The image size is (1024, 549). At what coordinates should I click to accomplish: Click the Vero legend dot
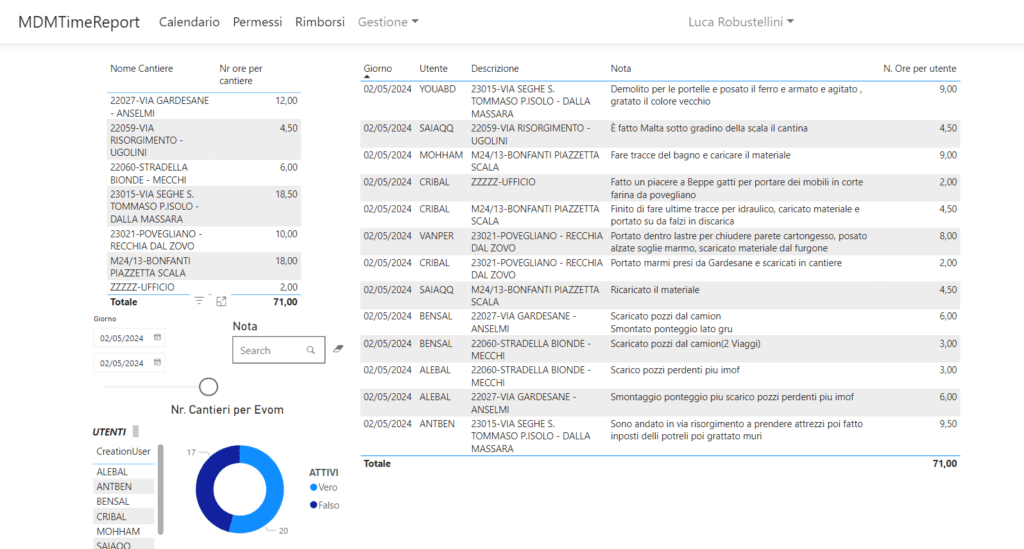[313, 488]
